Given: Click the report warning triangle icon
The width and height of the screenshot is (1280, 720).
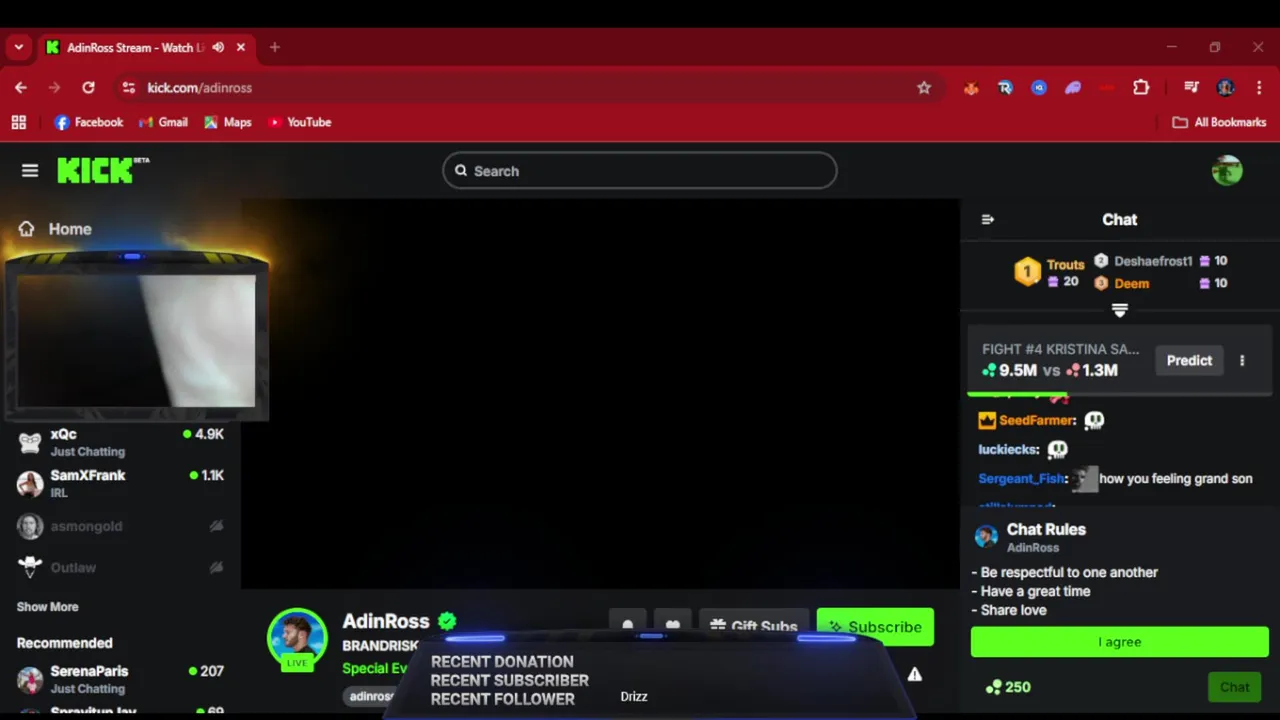Looking at the screenshot, I should (914, 675).
